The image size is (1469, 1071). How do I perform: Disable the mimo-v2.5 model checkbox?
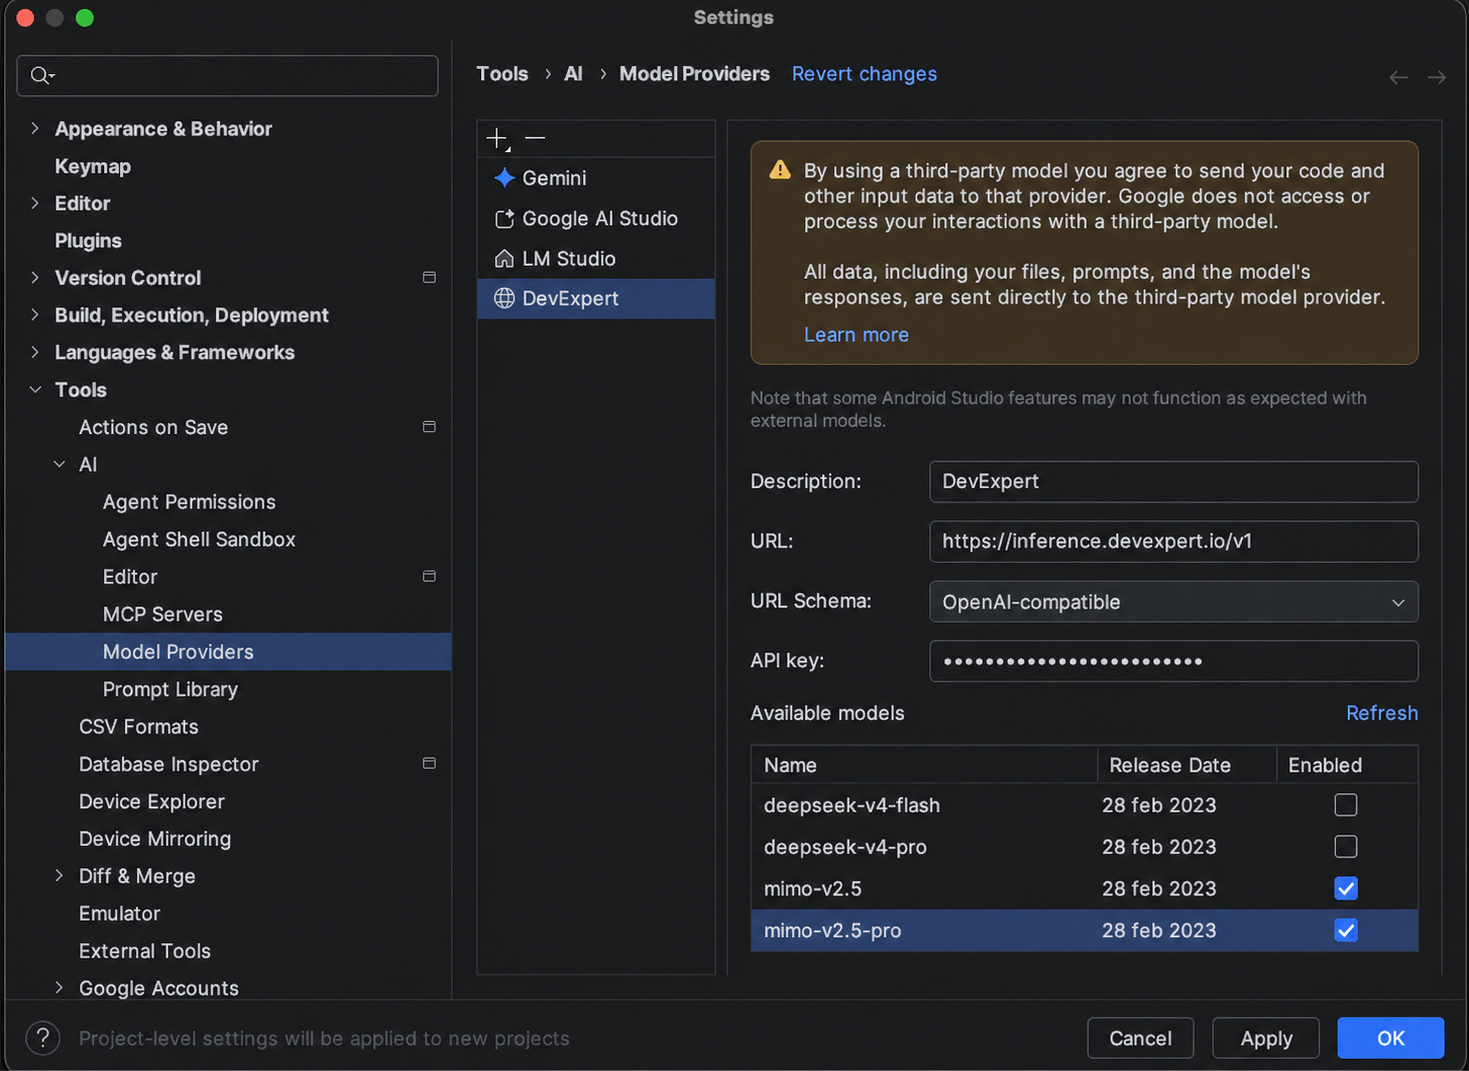click(1346, 888)
